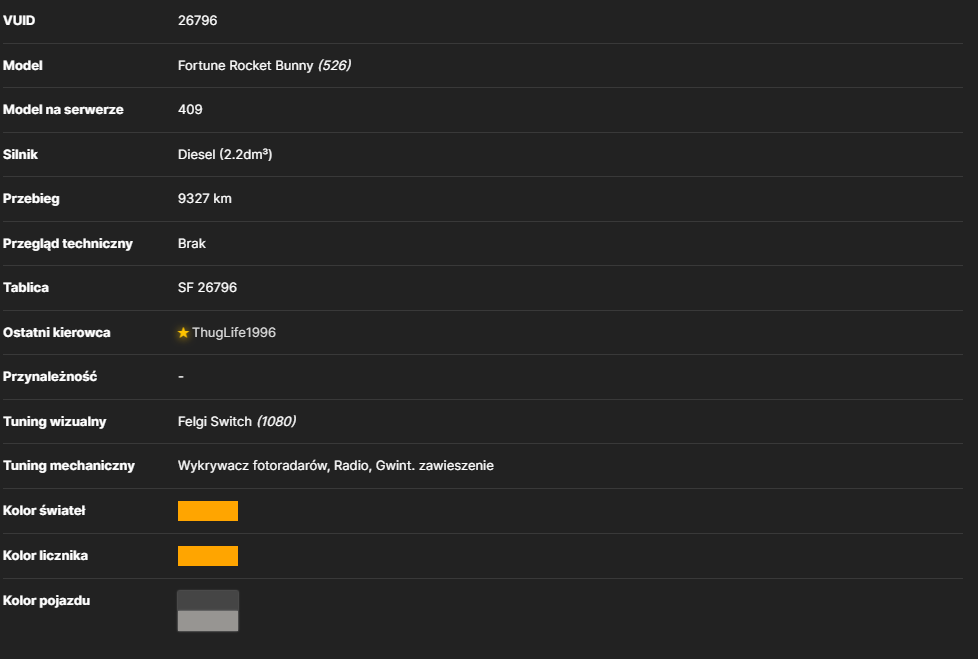Click the Gwint. zawieszenie tuning item
The width and height of the screenshot is (978, 659).
coord(435,466)
